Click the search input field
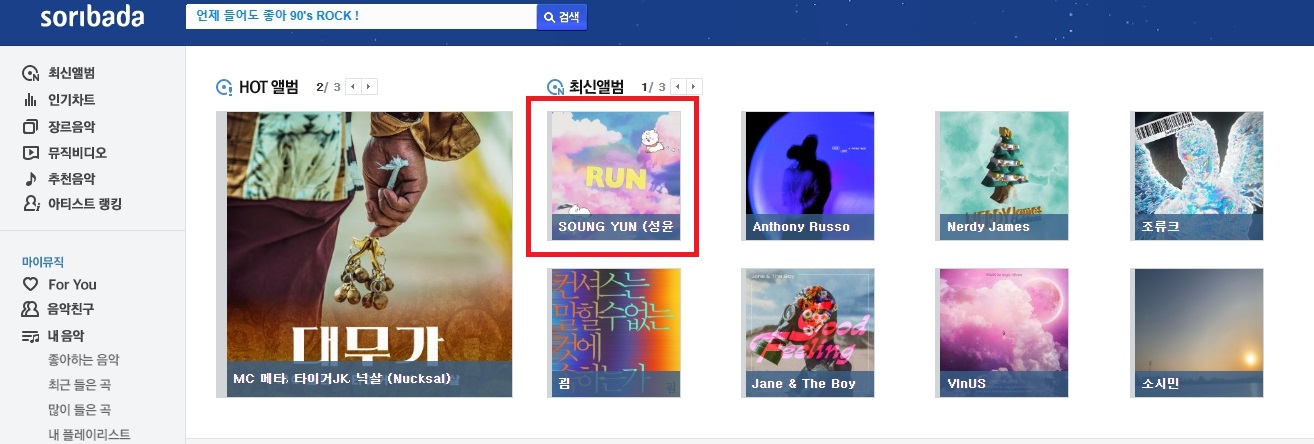Screen dimensions: 1314x444 [x=362, y=17]
